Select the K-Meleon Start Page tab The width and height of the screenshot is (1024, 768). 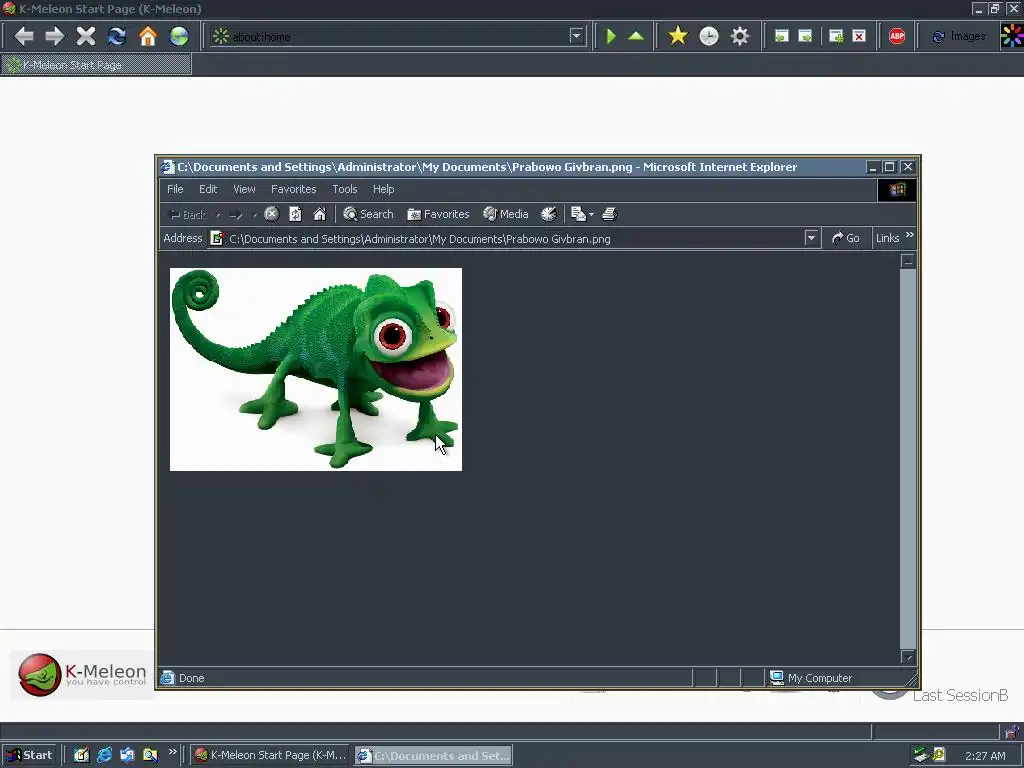pos(96,65)
